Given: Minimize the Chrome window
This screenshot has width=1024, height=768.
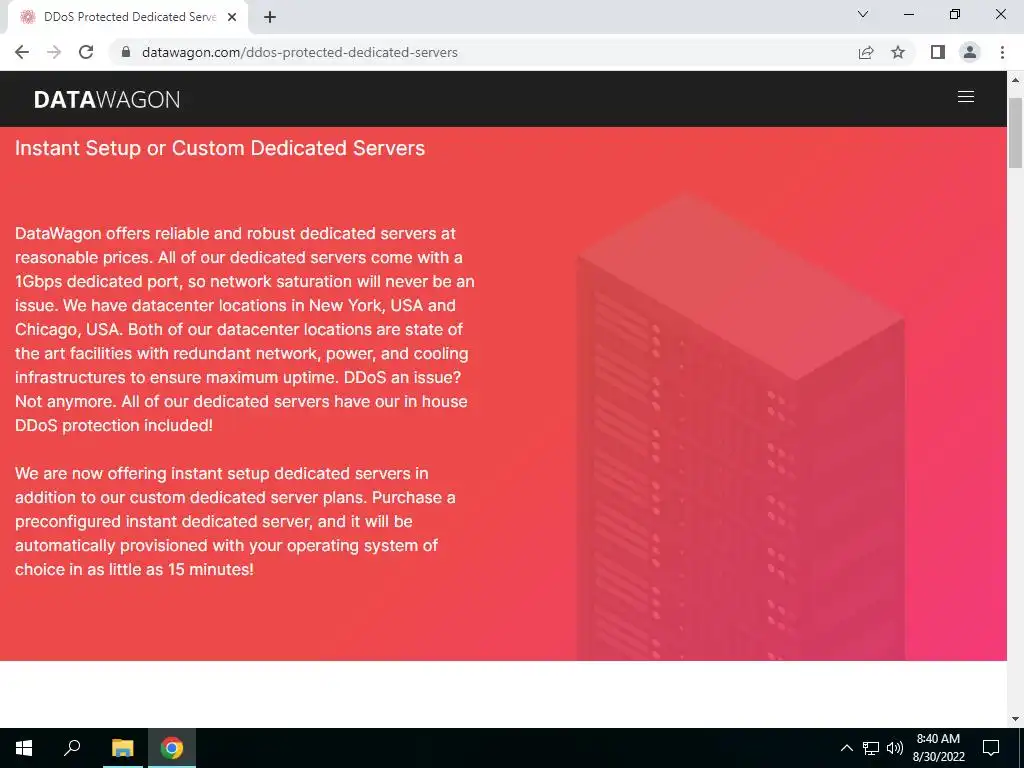Looking at the screenshot, I should click(908, 14).
